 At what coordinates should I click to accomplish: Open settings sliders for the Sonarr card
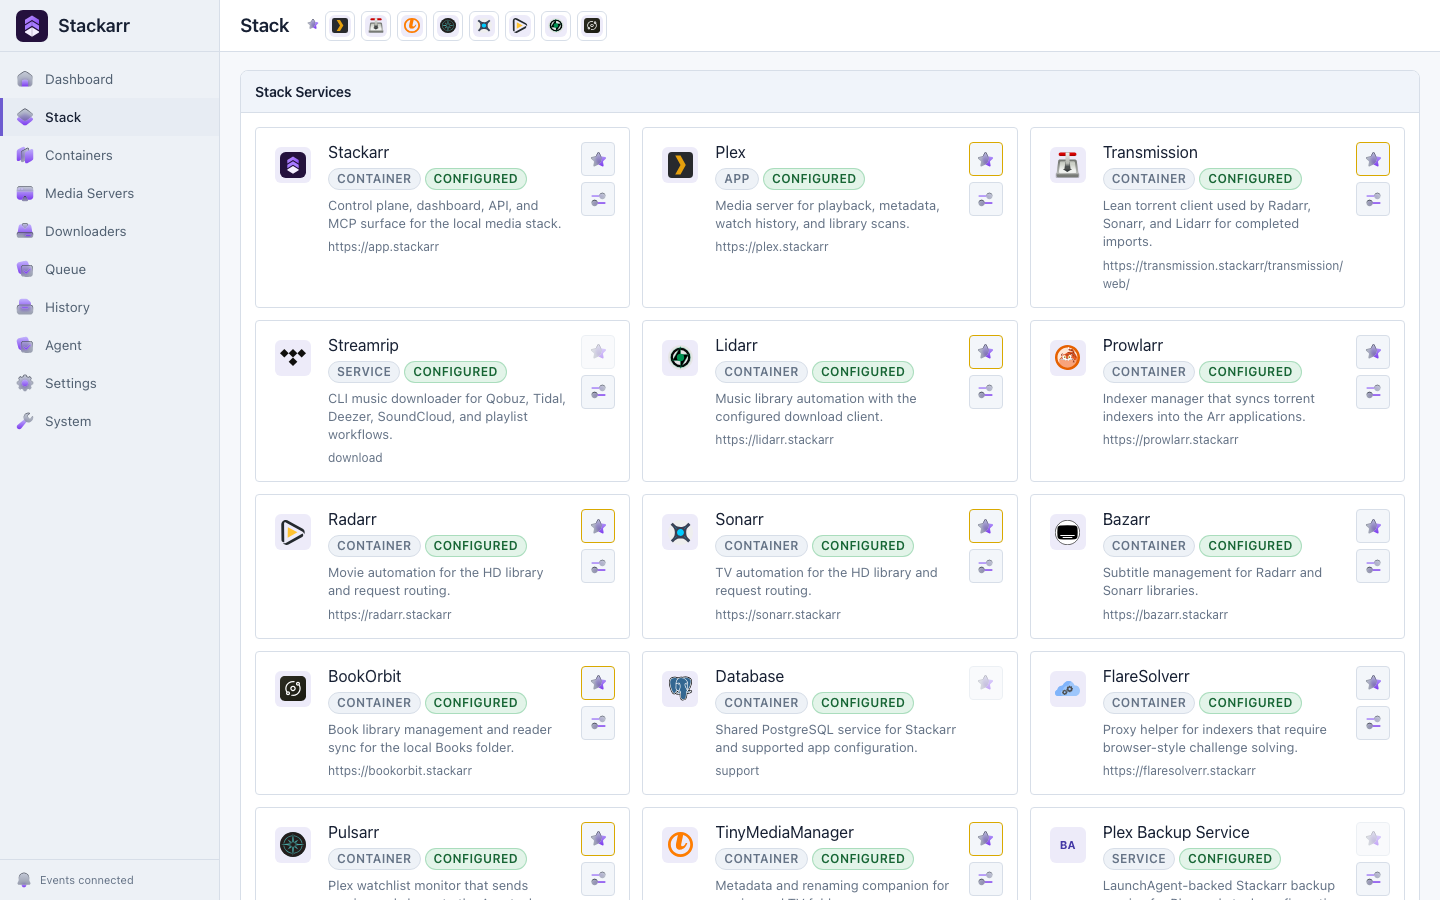click(986, 566)
